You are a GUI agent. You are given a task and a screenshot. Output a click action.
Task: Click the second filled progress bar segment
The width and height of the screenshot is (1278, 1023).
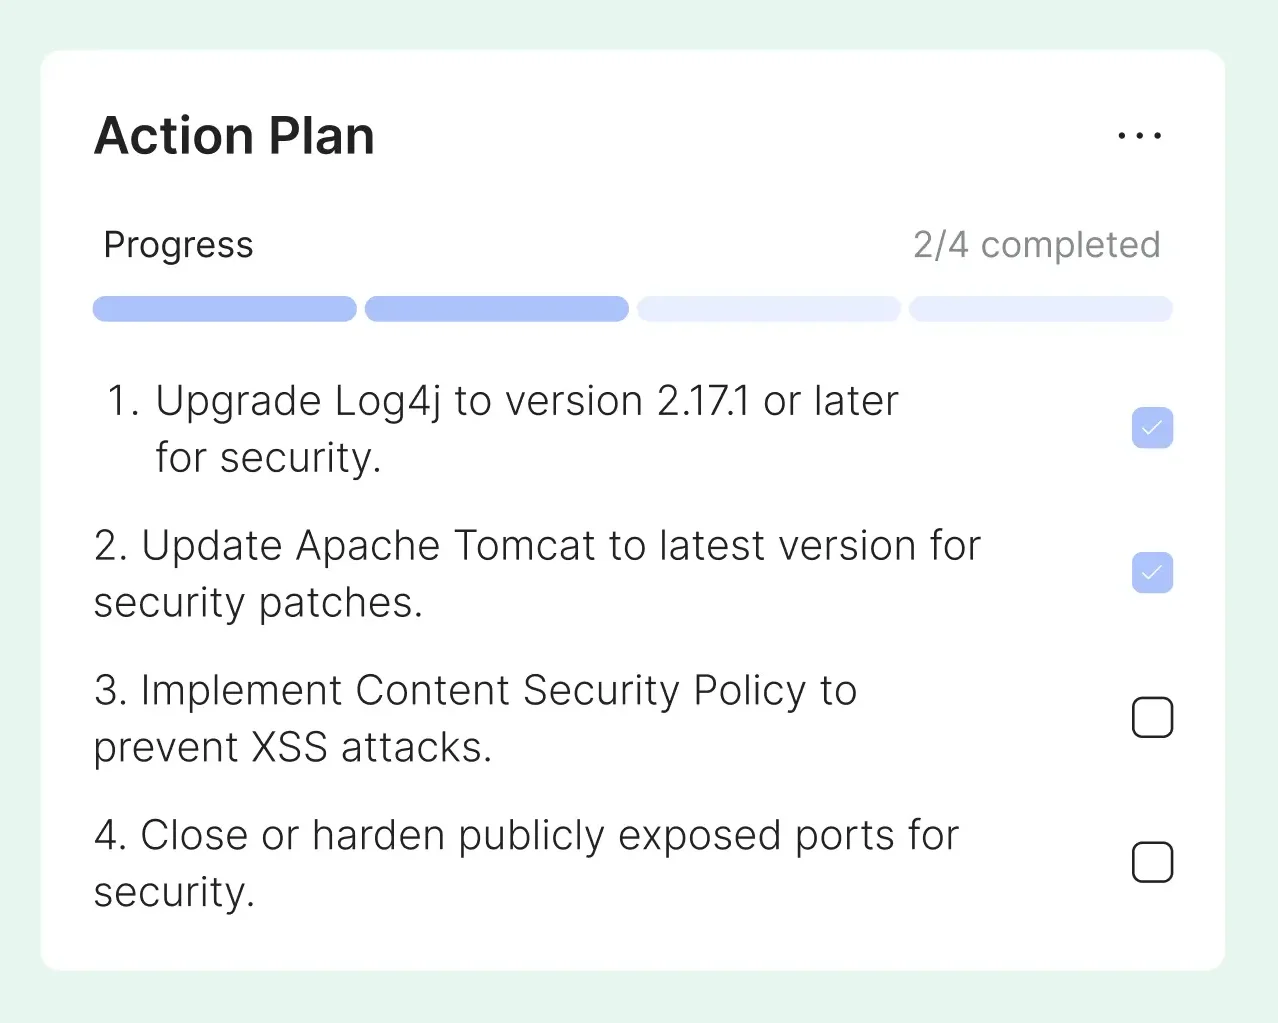pos(497,309)
